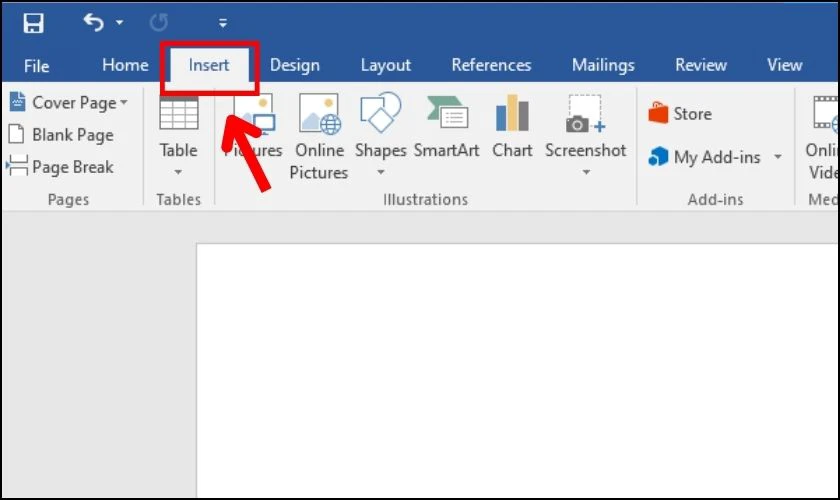Click the SmartArt label text

point(446,150)
